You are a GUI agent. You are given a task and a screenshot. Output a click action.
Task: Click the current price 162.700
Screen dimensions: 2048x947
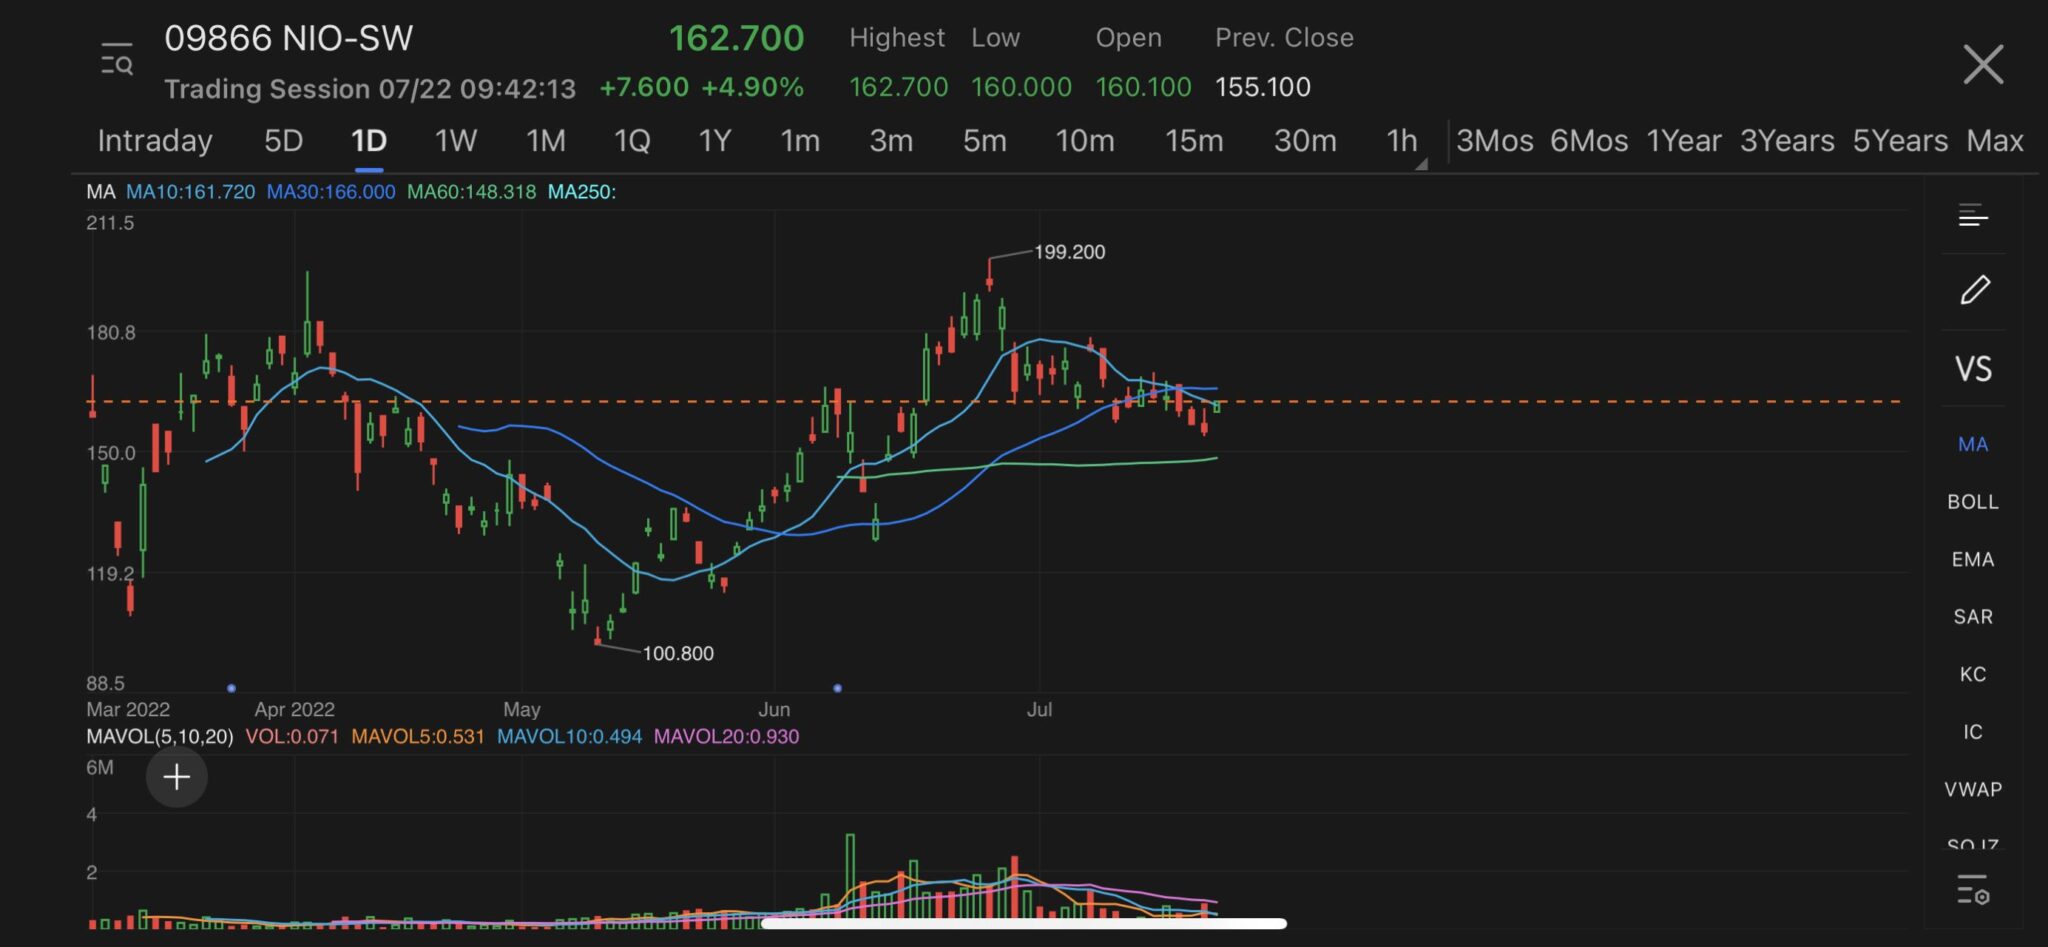737,38
